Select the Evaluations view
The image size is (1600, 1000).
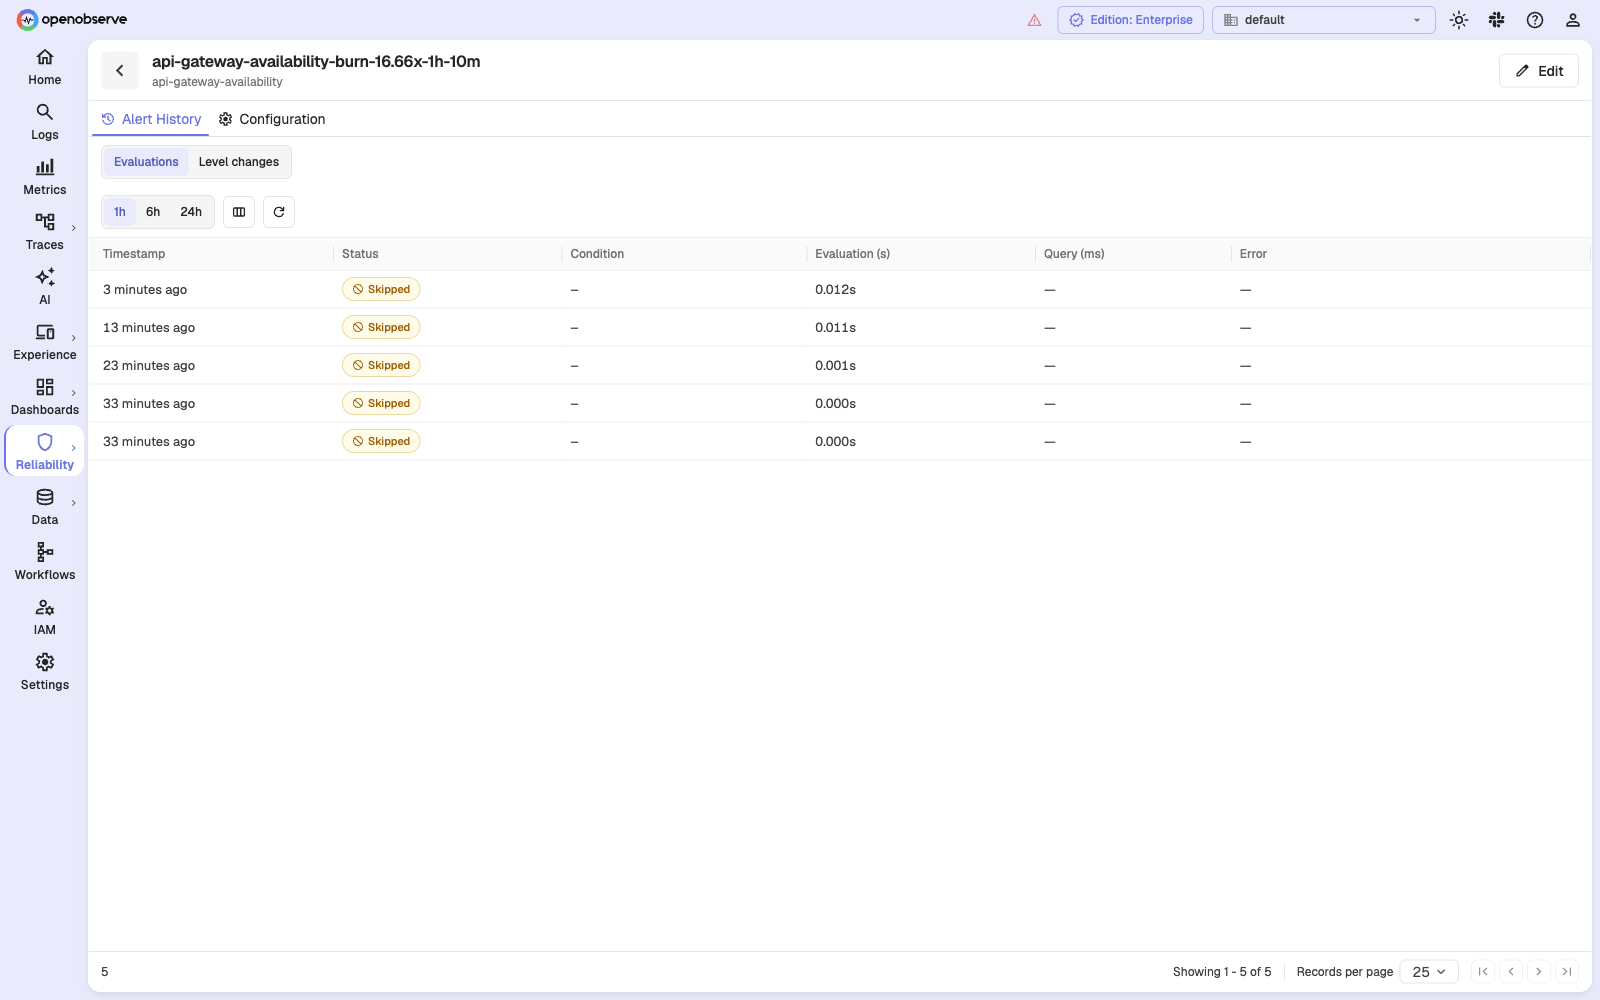pos(146,162)
